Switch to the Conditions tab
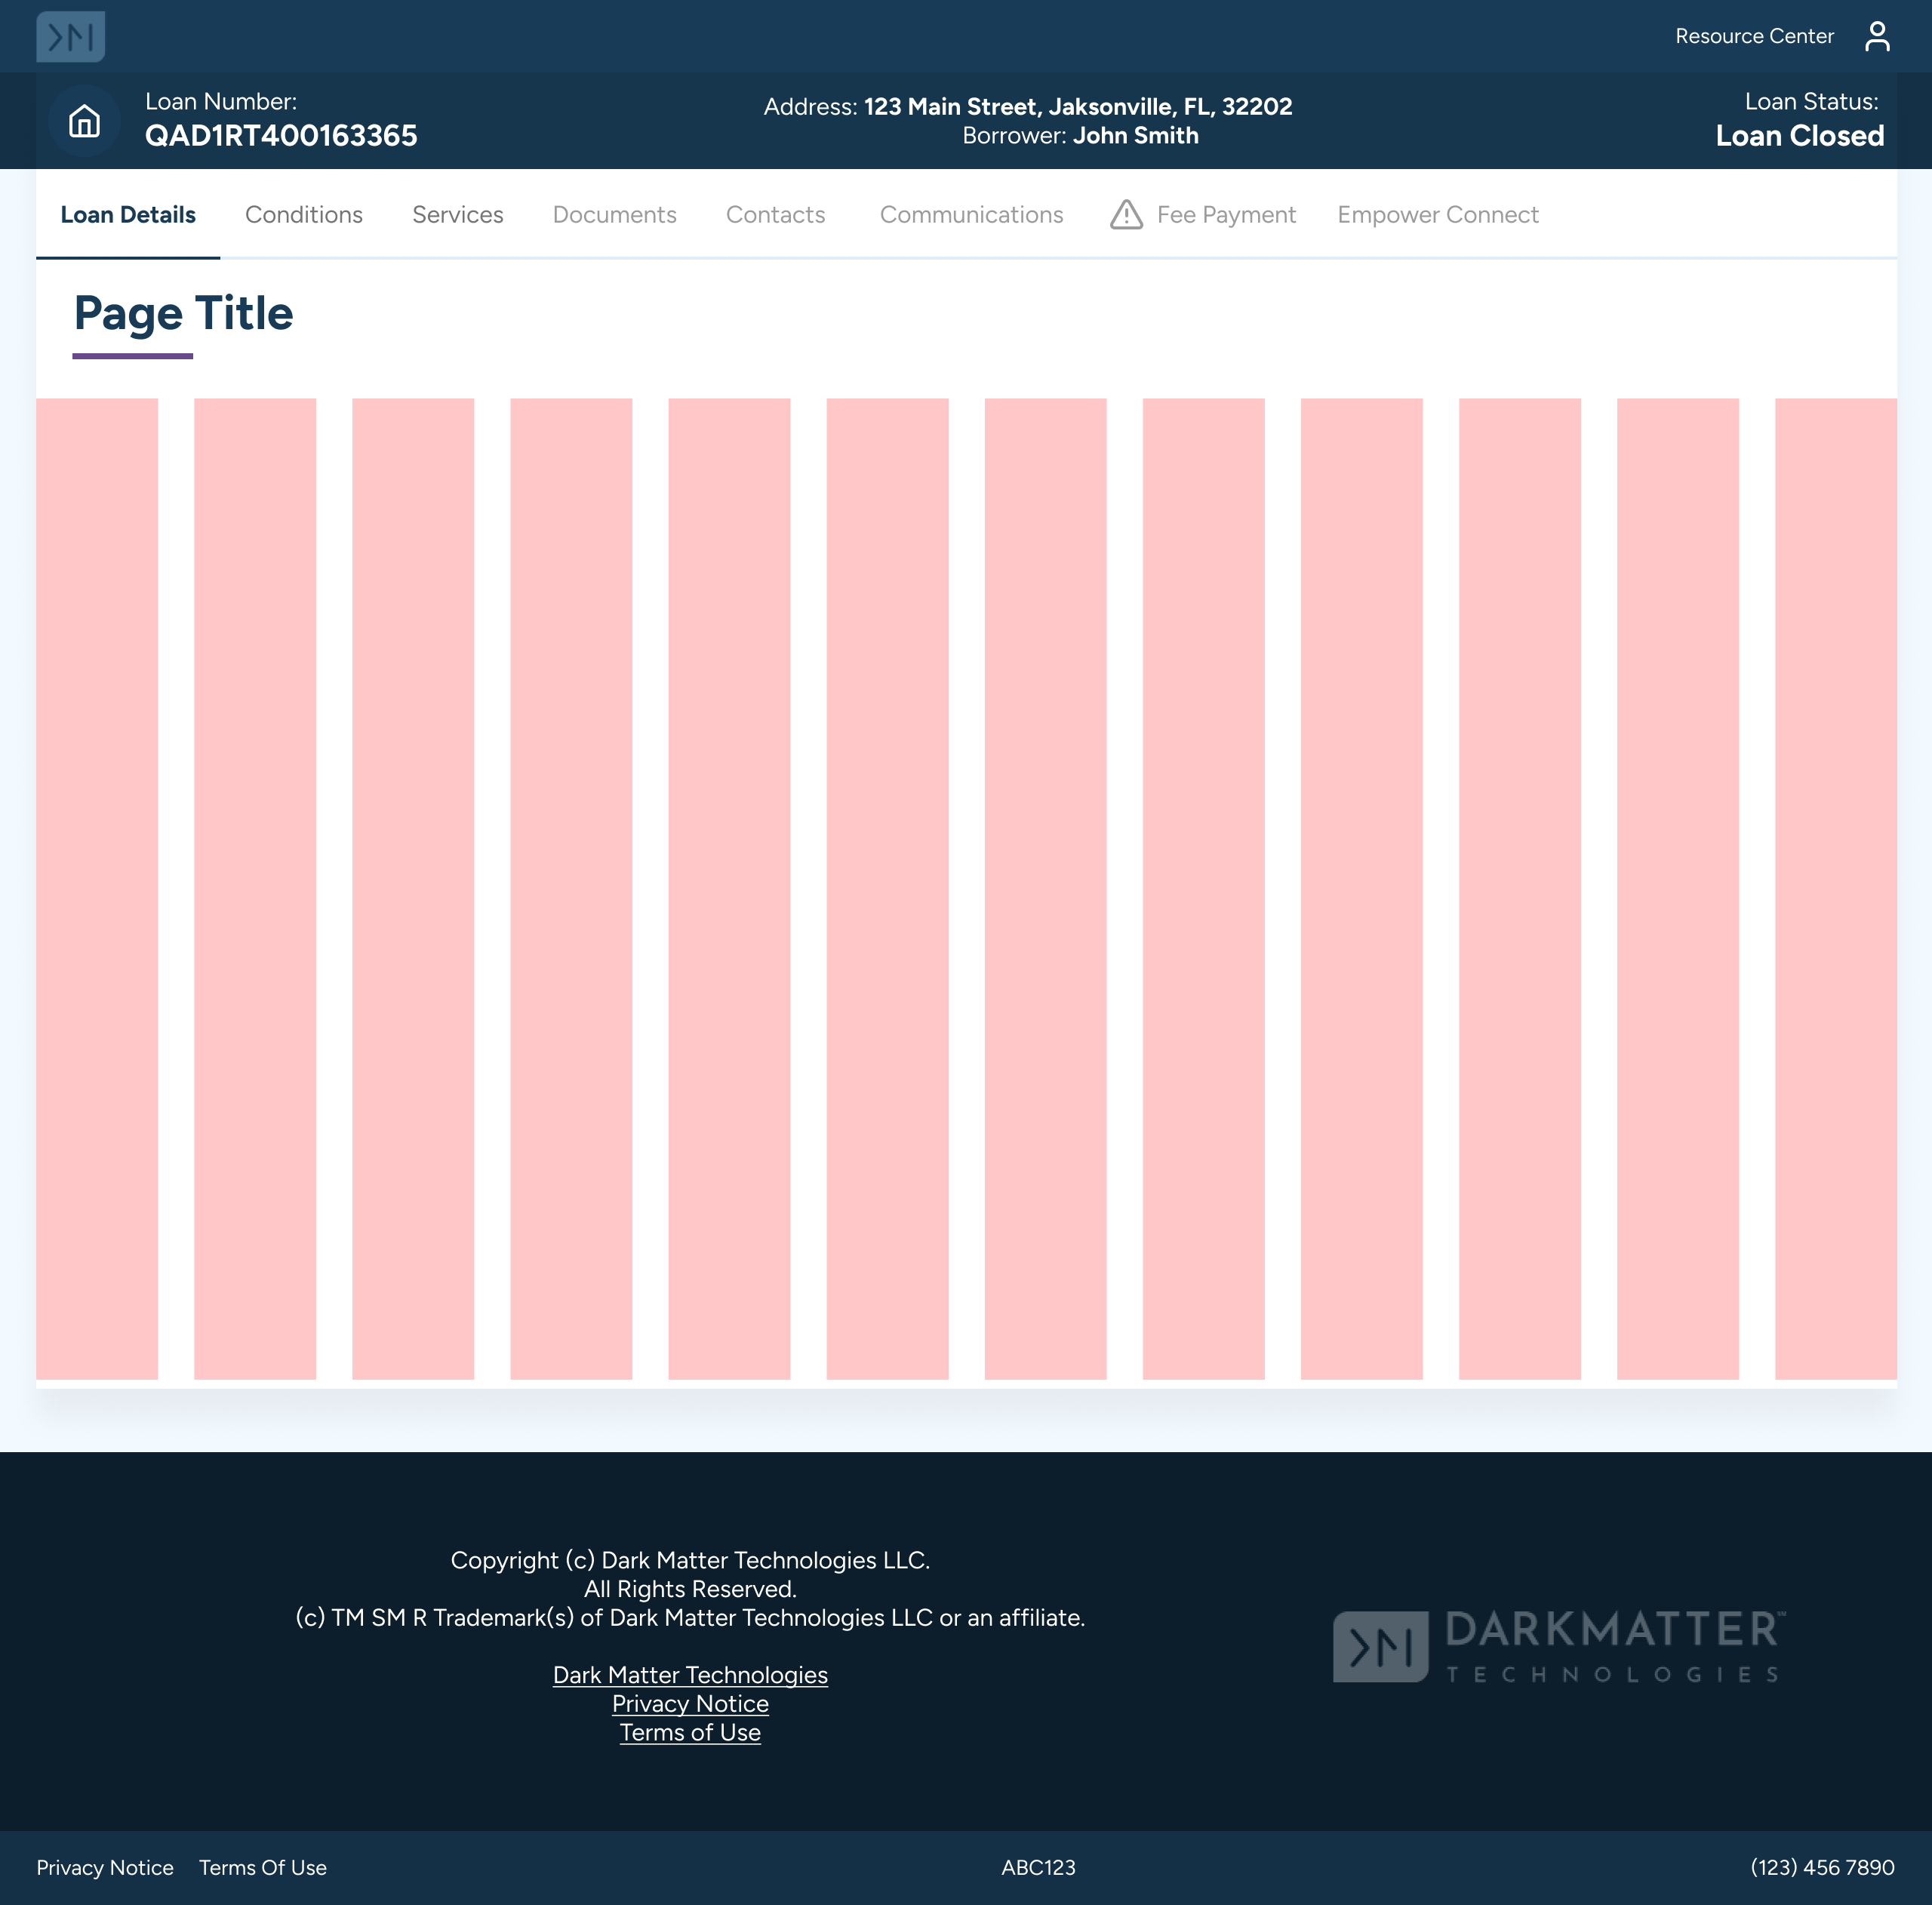The height and width of the screenshot is (1905, 1932). [304, 215]
